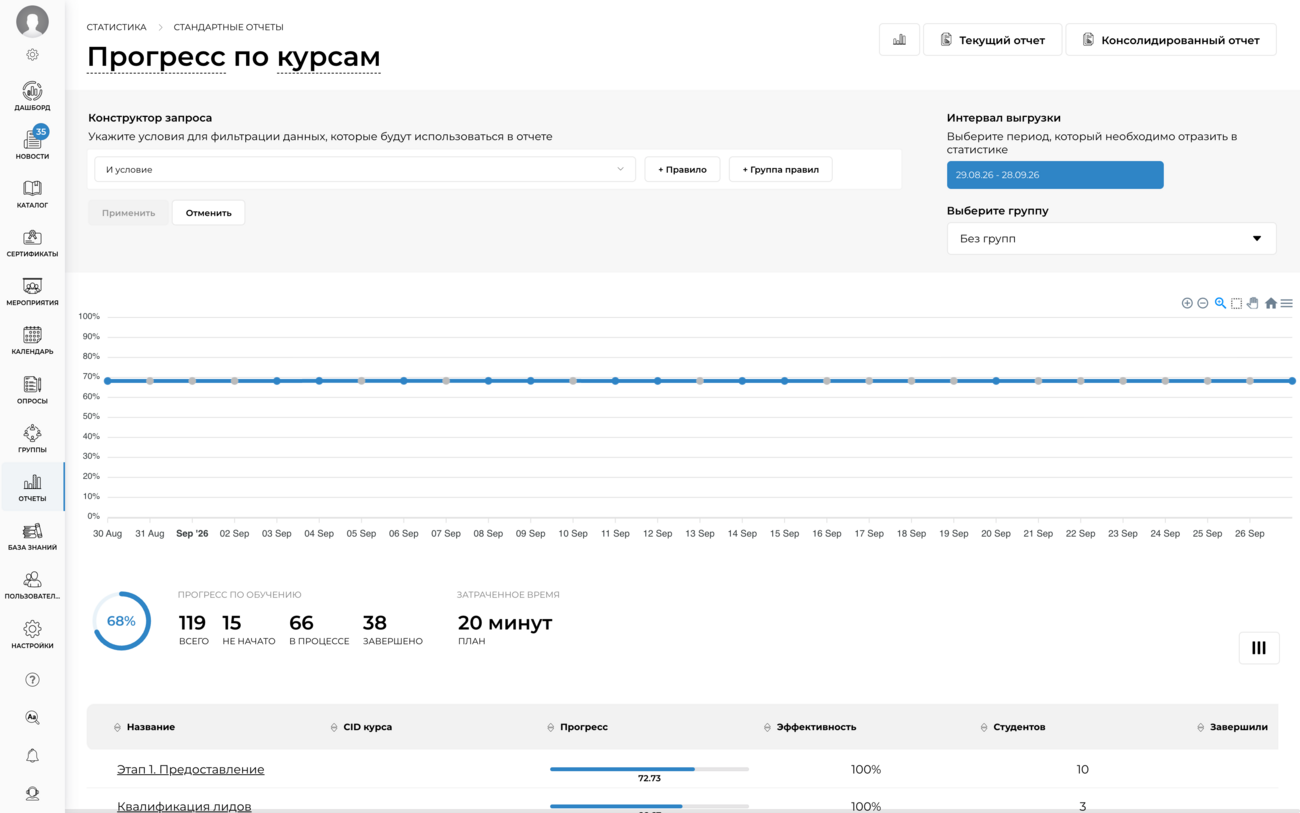1300x813 pixels.
Task: Click progress bar showing 72.73
Action: pos(649,769)
